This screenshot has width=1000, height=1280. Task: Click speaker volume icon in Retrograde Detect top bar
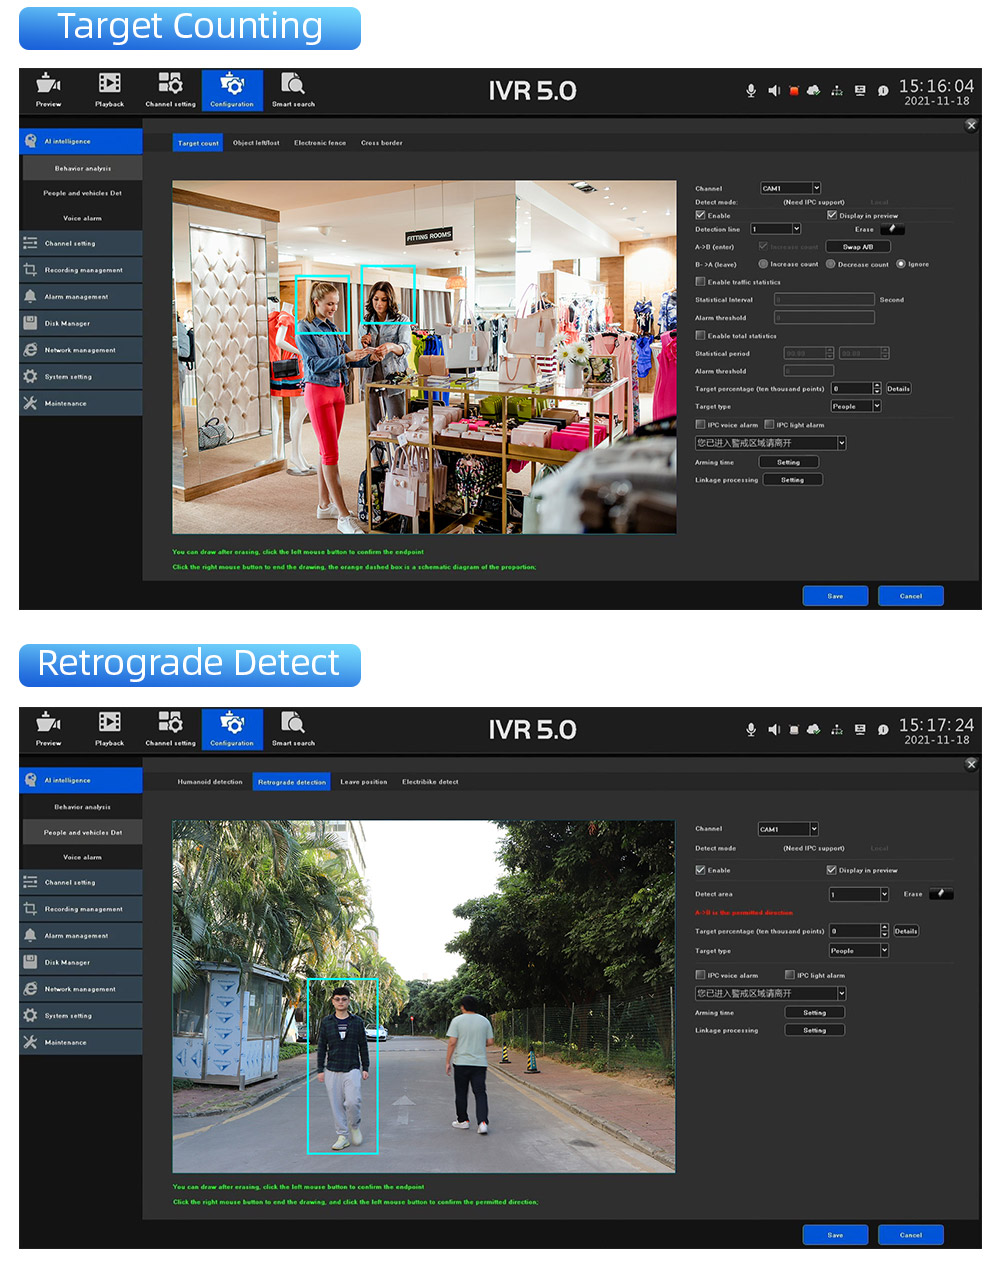coord(774,729)
